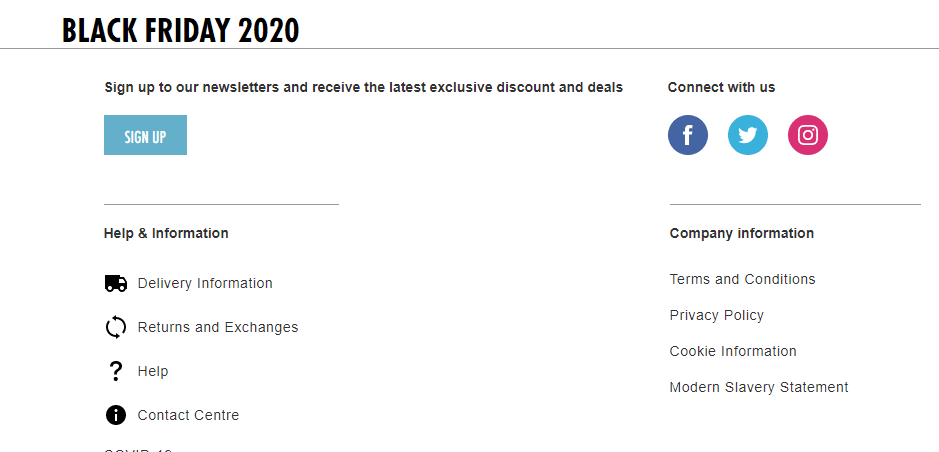View the Privacy Policy link
Screen dimensions: 939x452
[x=716, y=315]
